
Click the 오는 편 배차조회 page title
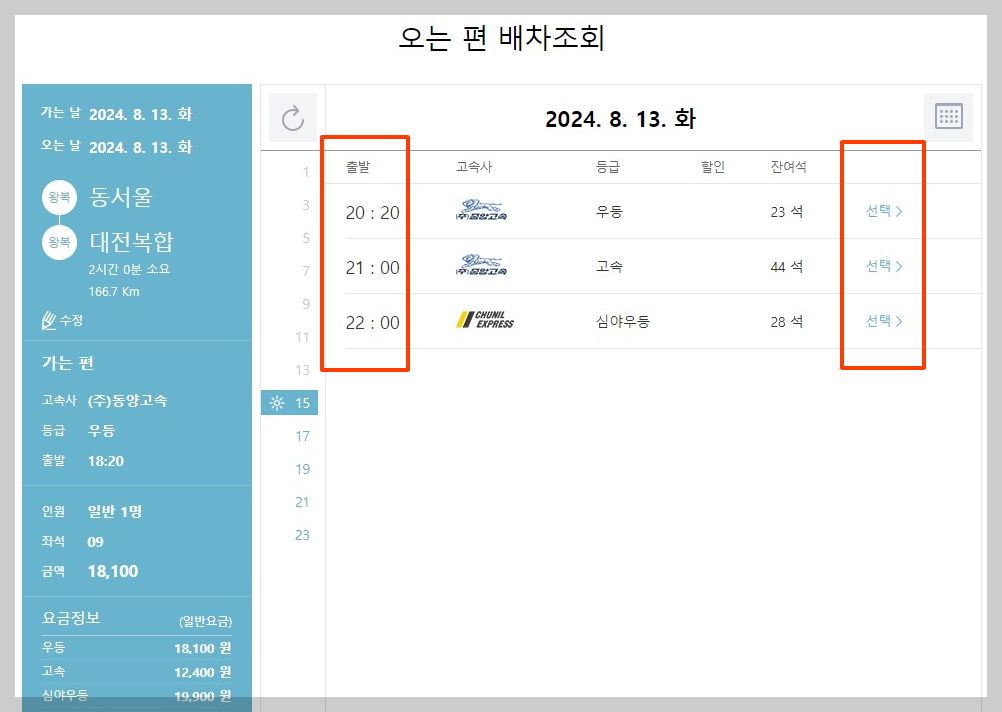[502, 38]
